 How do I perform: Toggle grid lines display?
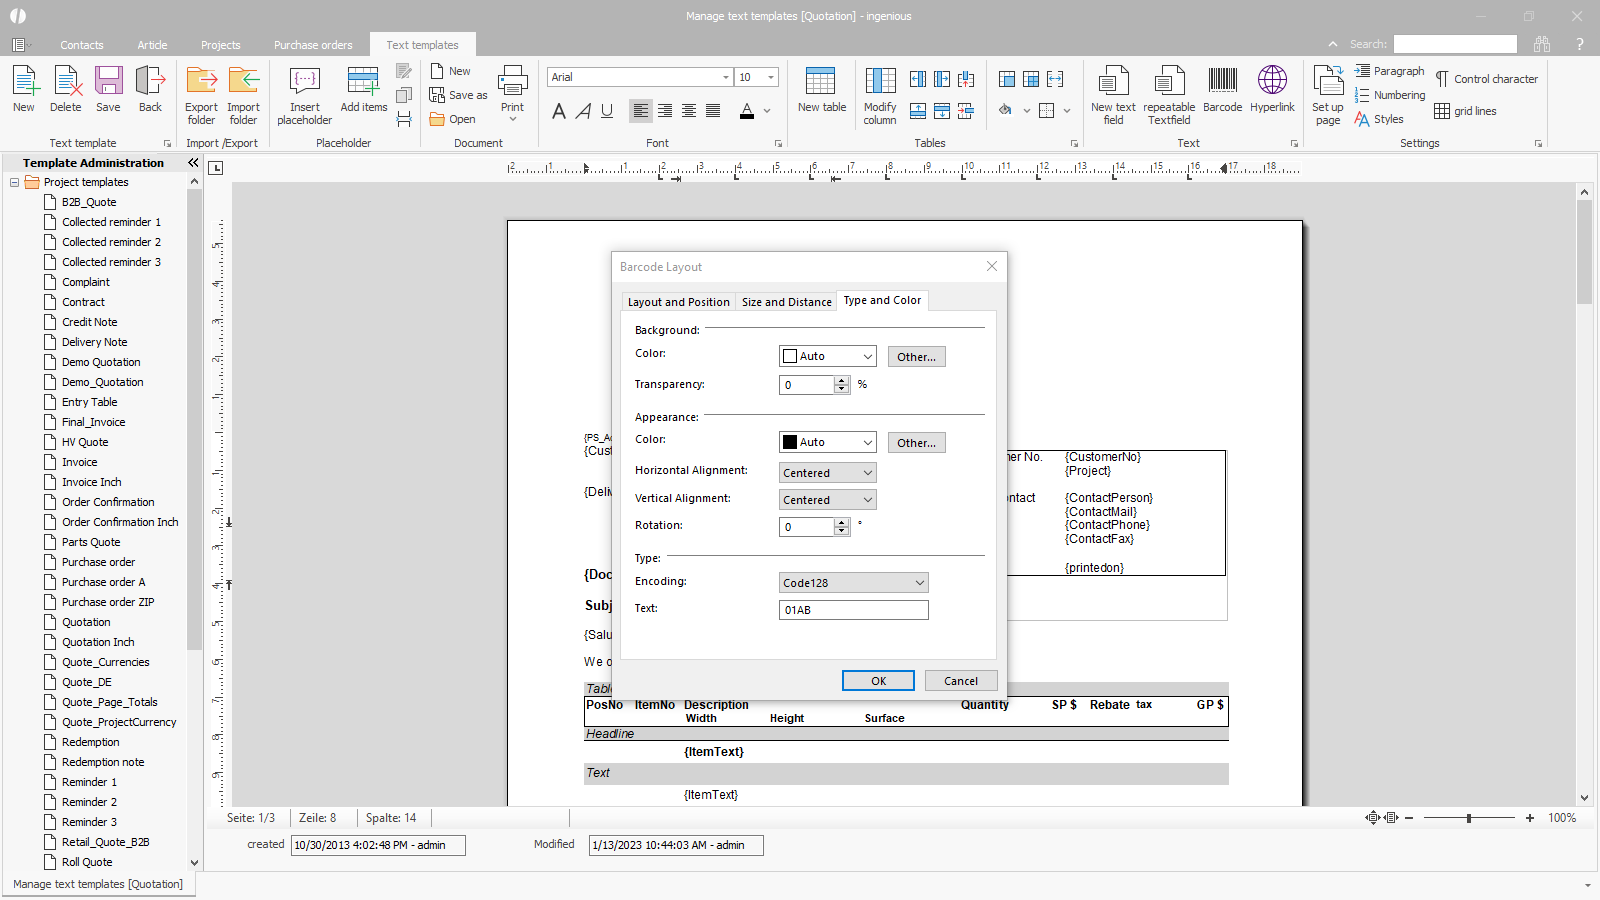pyautogui.click(x=1465, y=111)
